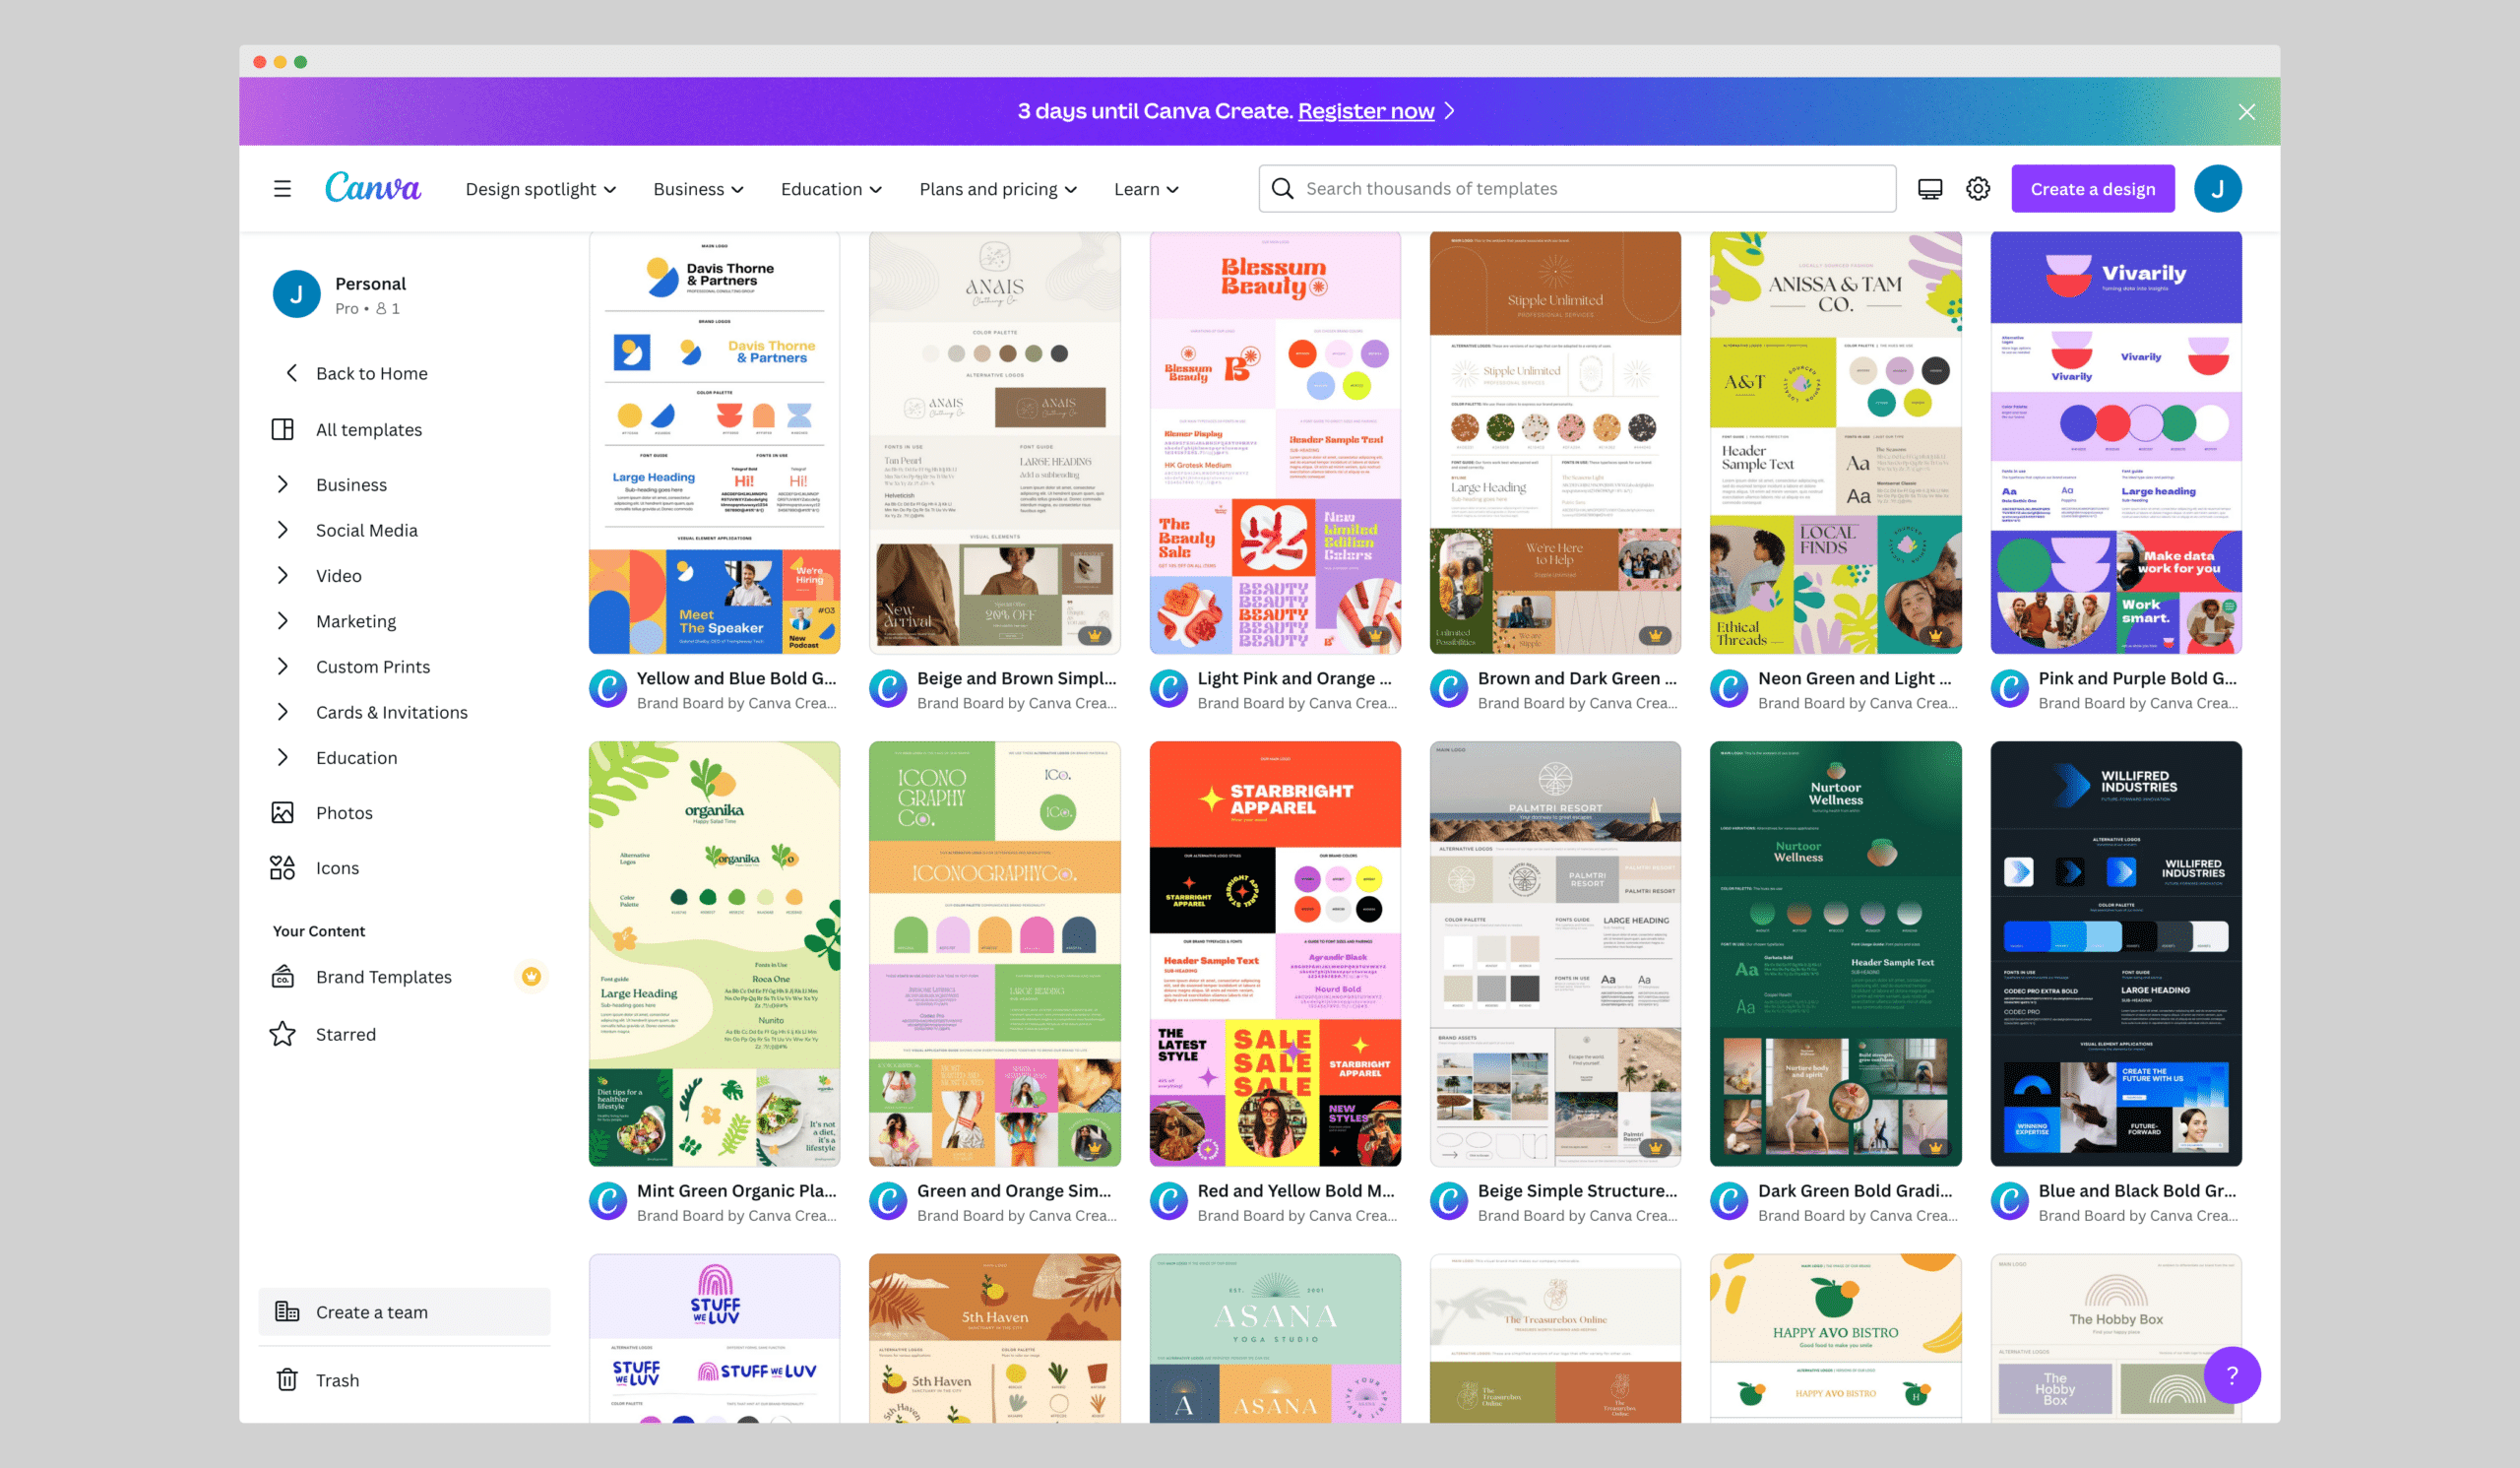
Task: Click the Register now link
Action: 1365,111
